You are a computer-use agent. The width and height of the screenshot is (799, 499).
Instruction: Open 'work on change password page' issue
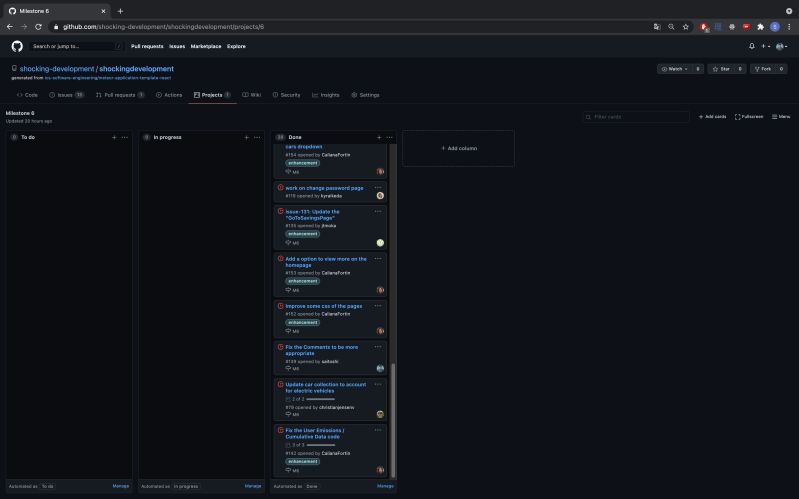pos(324,188)
